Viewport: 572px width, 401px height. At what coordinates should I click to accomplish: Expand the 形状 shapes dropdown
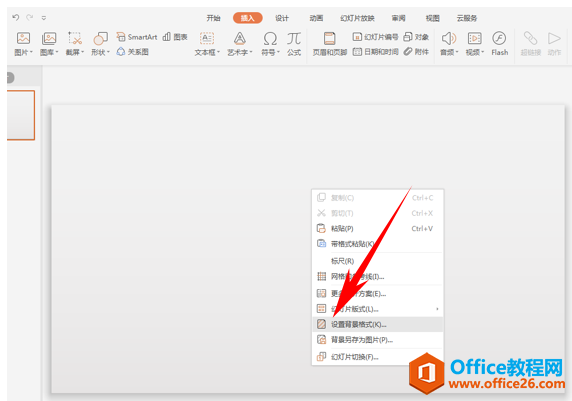coord(108,53)
